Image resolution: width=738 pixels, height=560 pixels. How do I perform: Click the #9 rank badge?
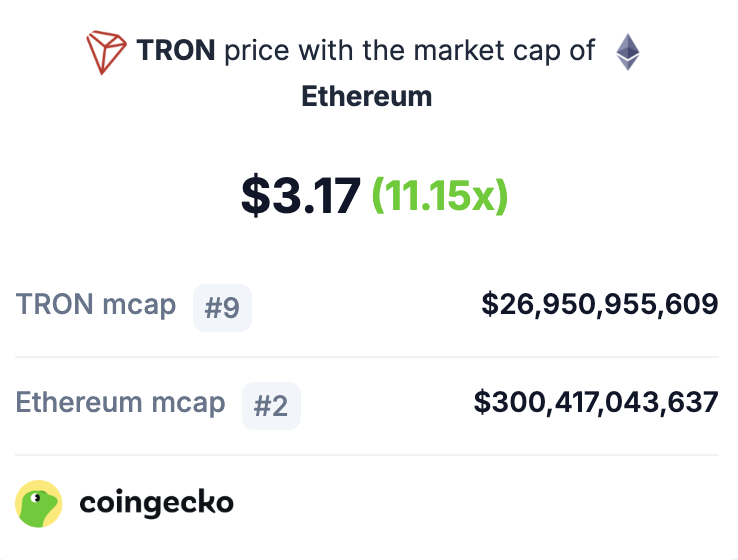pos(222,308)
